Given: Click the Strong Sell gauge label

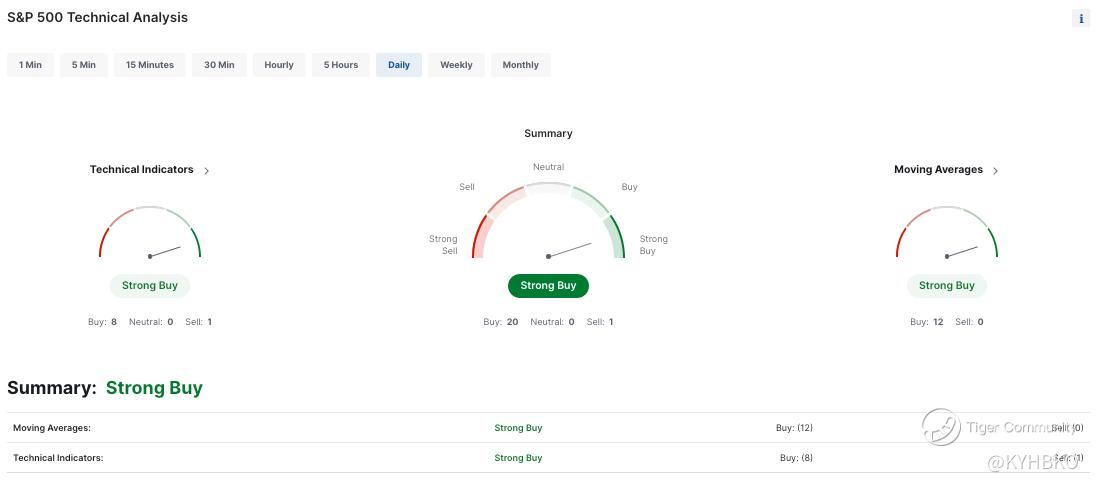Looking at the screenshot, I should (x=443, y=245).
